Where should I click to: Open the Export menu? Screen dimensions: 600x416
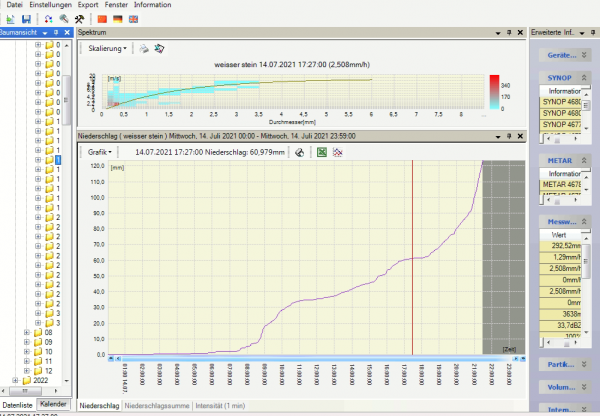coord(88,5)
